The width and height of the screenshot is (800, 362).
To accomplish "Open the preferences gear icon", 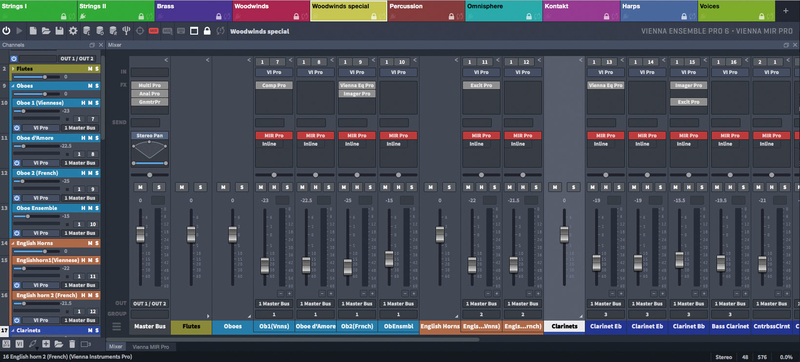I will point(73,31).
